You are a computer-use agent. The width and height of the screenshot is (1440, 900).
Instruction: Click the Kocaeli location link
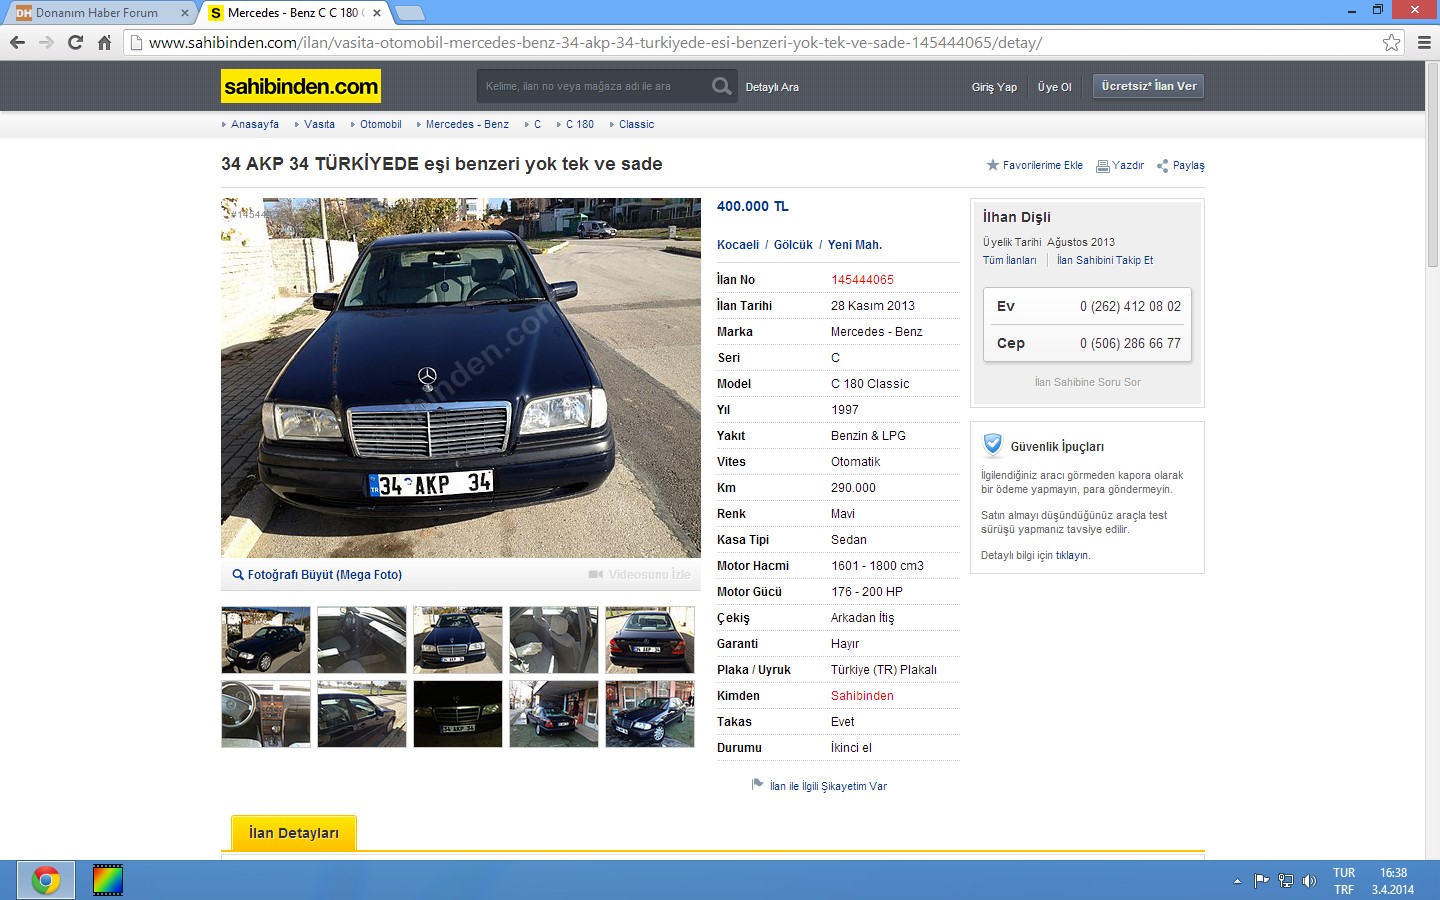[x=738, y=245]
